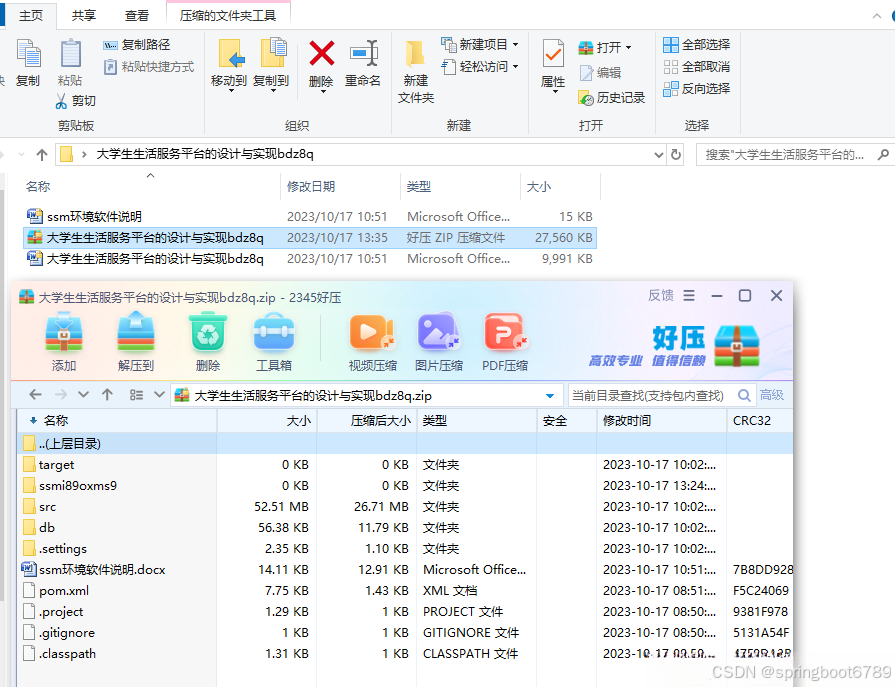This screenshot has height=687, width=895.
Task: Select the 9,991 KB Word document row
Action: 310,258
